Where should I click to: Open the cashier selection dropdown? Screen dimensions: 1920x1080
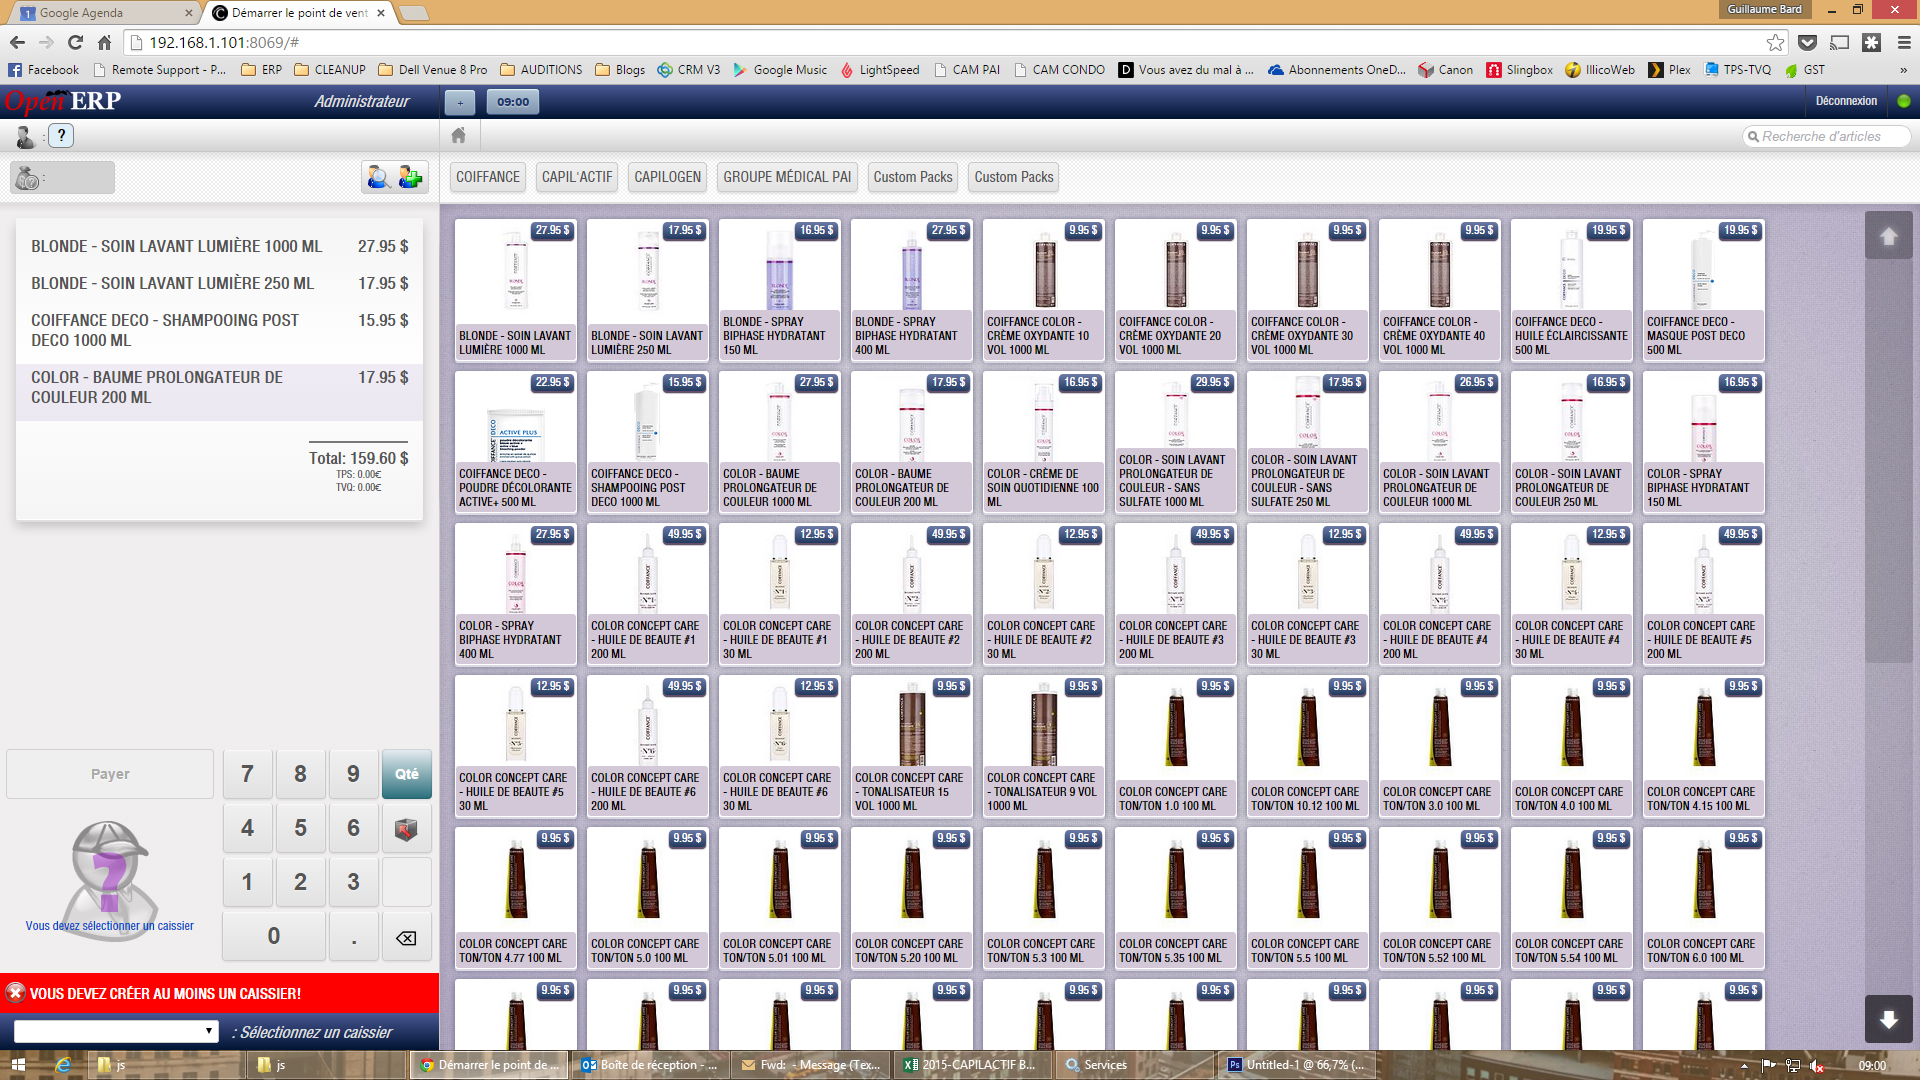tap(116, 1031)
